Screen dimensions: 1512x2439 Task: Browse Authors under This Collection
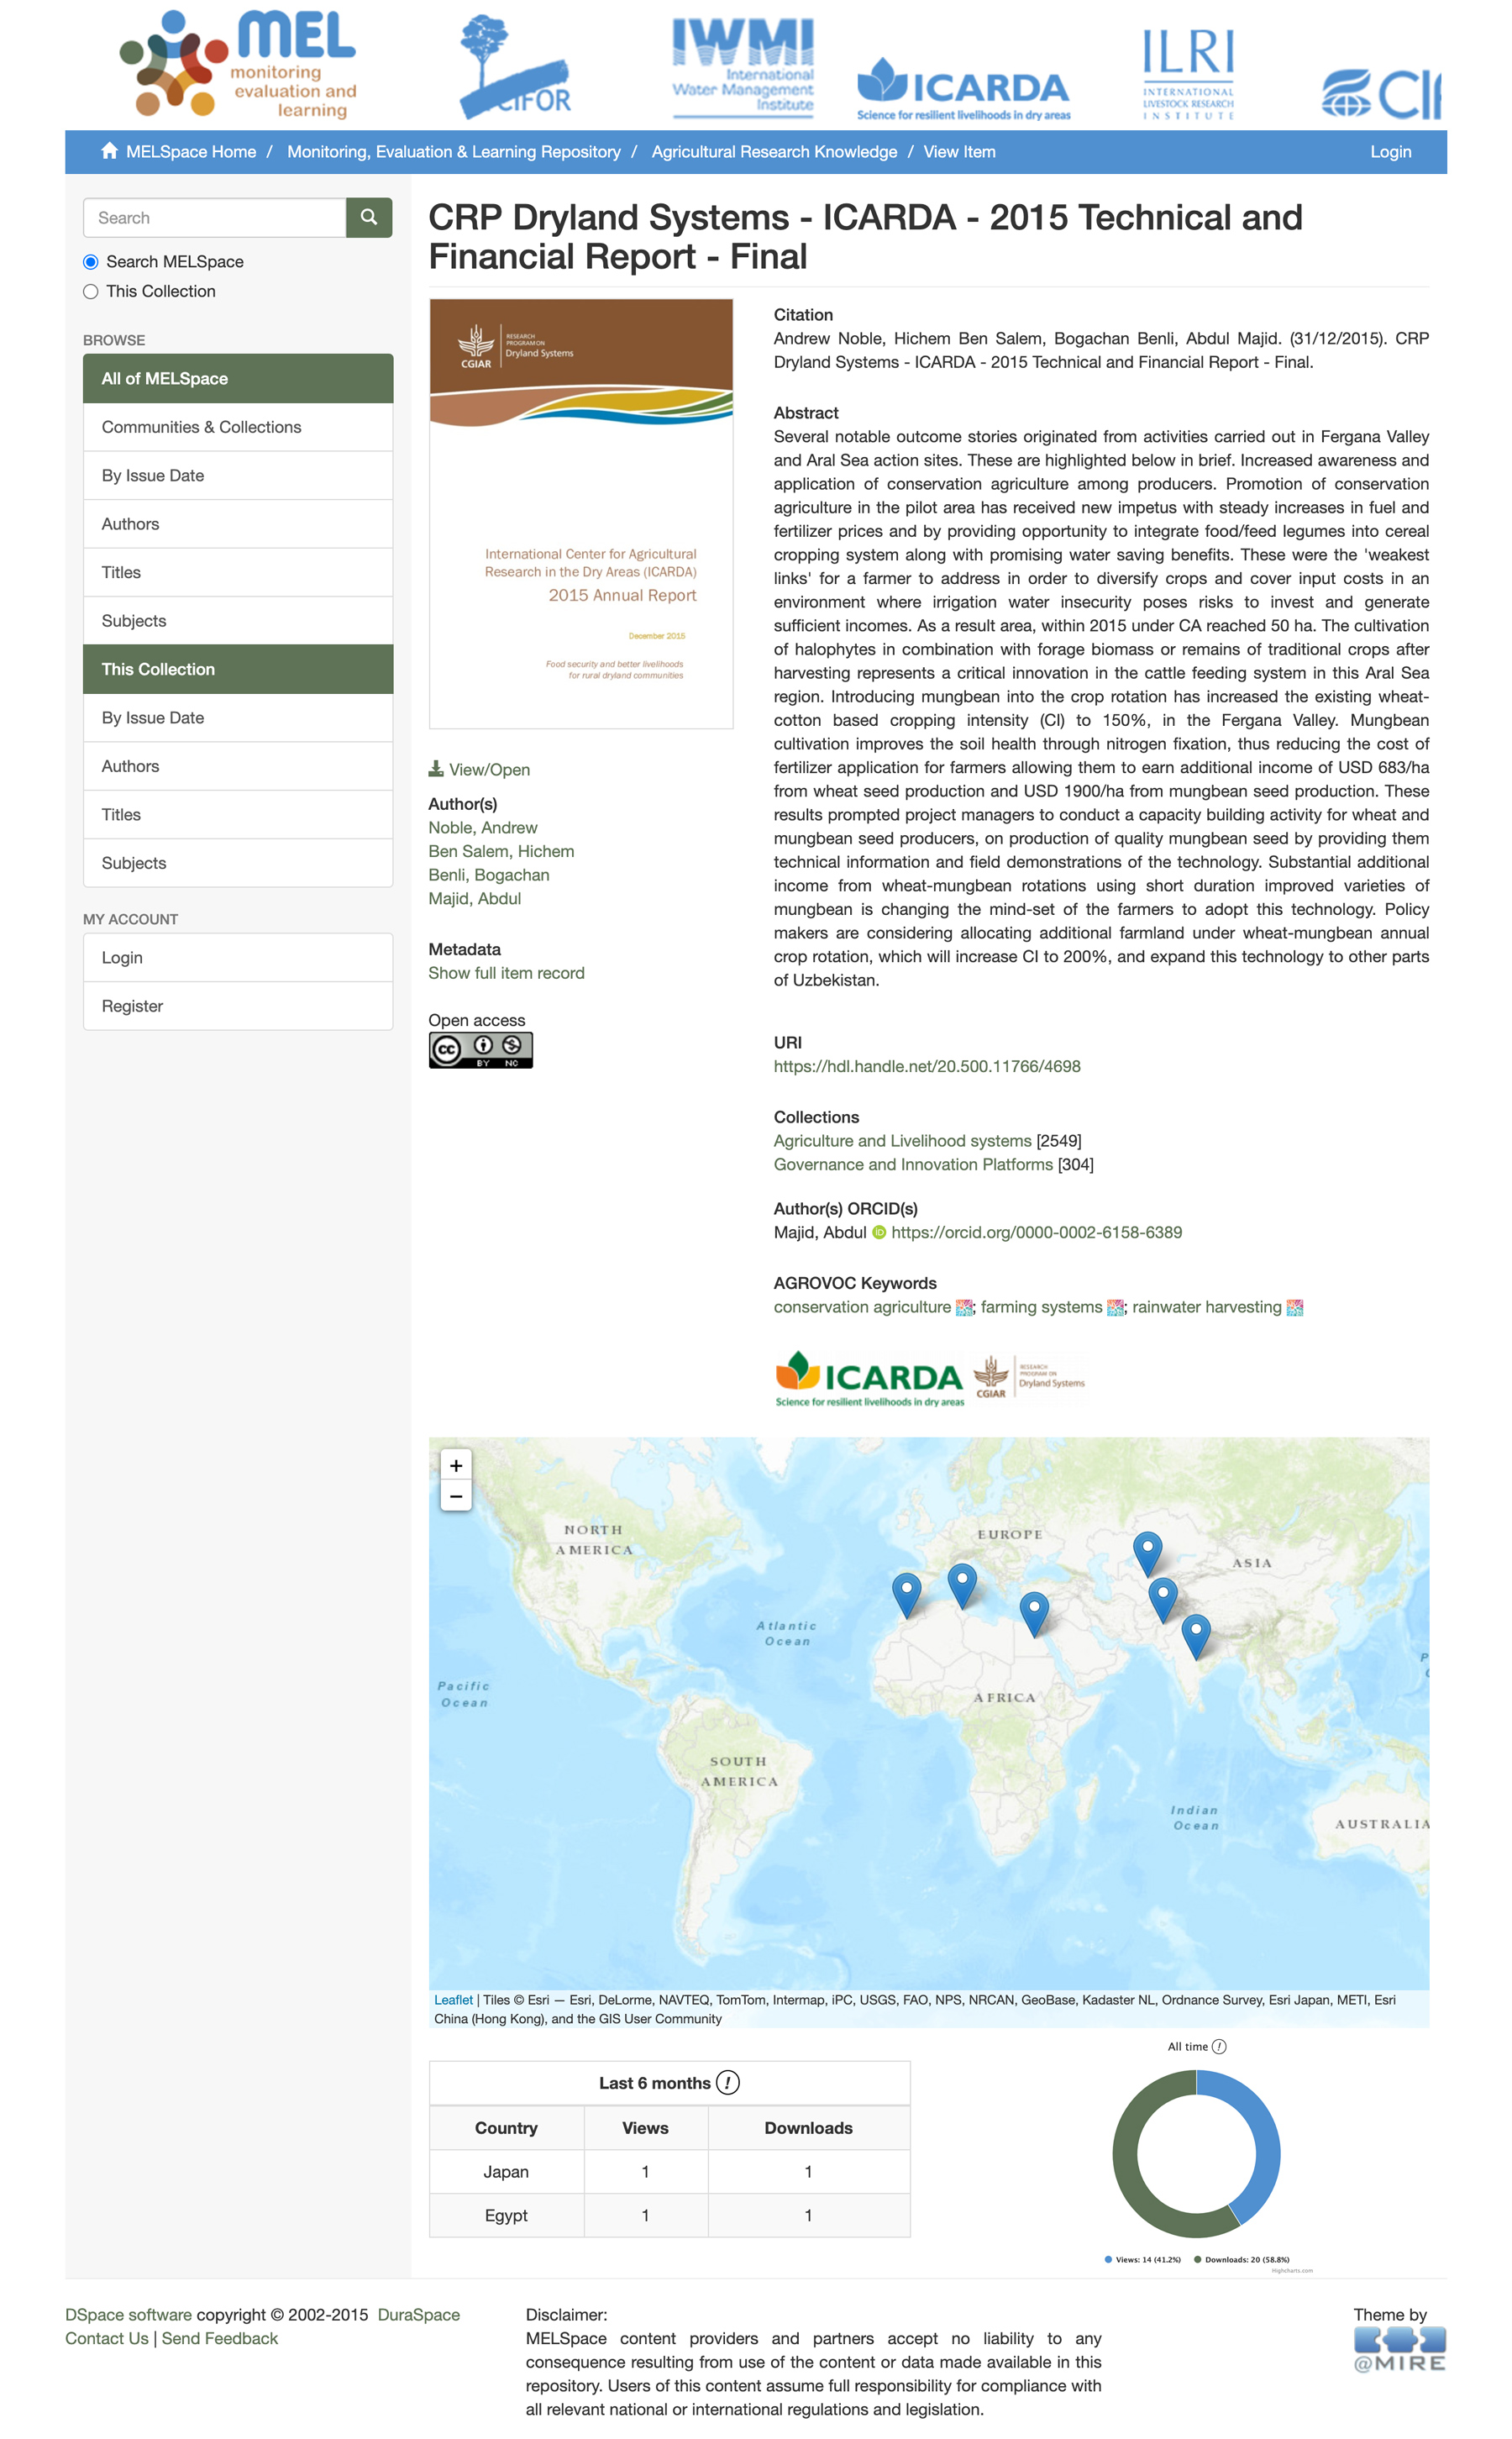[x=238, y=766]
